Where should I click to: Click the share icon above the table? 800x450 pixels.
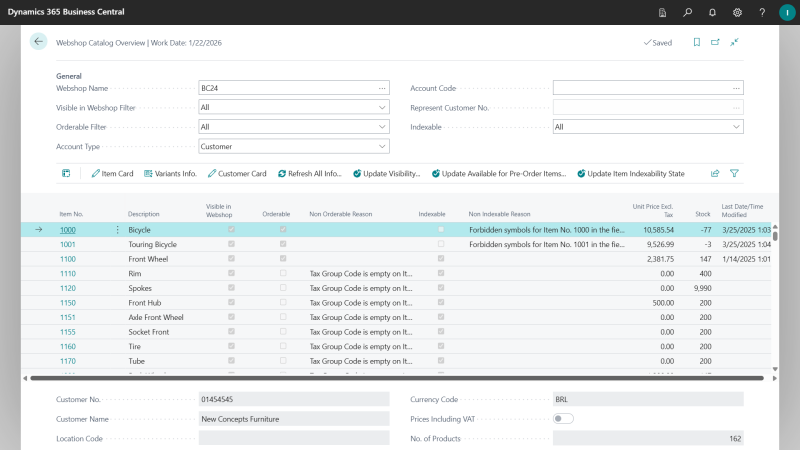pos(715,173)
